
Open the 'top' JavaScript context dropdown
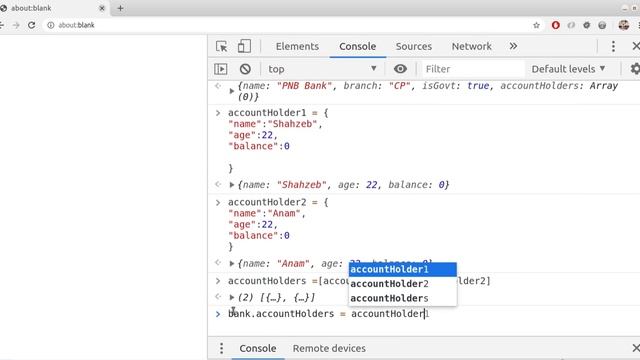pos(322,69)
